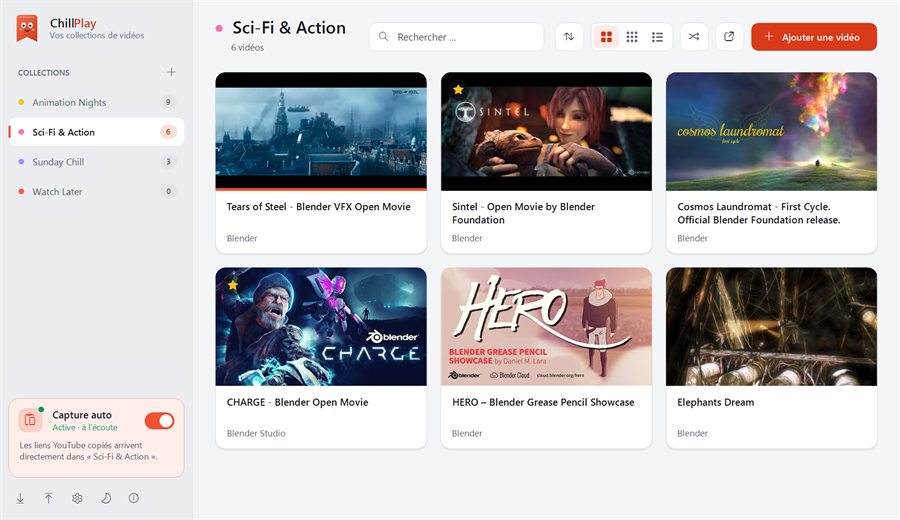Click title Tears of Steel - Blender VFX Open Movie
Screen dimensions: 900x520
(x=319, y=207)
